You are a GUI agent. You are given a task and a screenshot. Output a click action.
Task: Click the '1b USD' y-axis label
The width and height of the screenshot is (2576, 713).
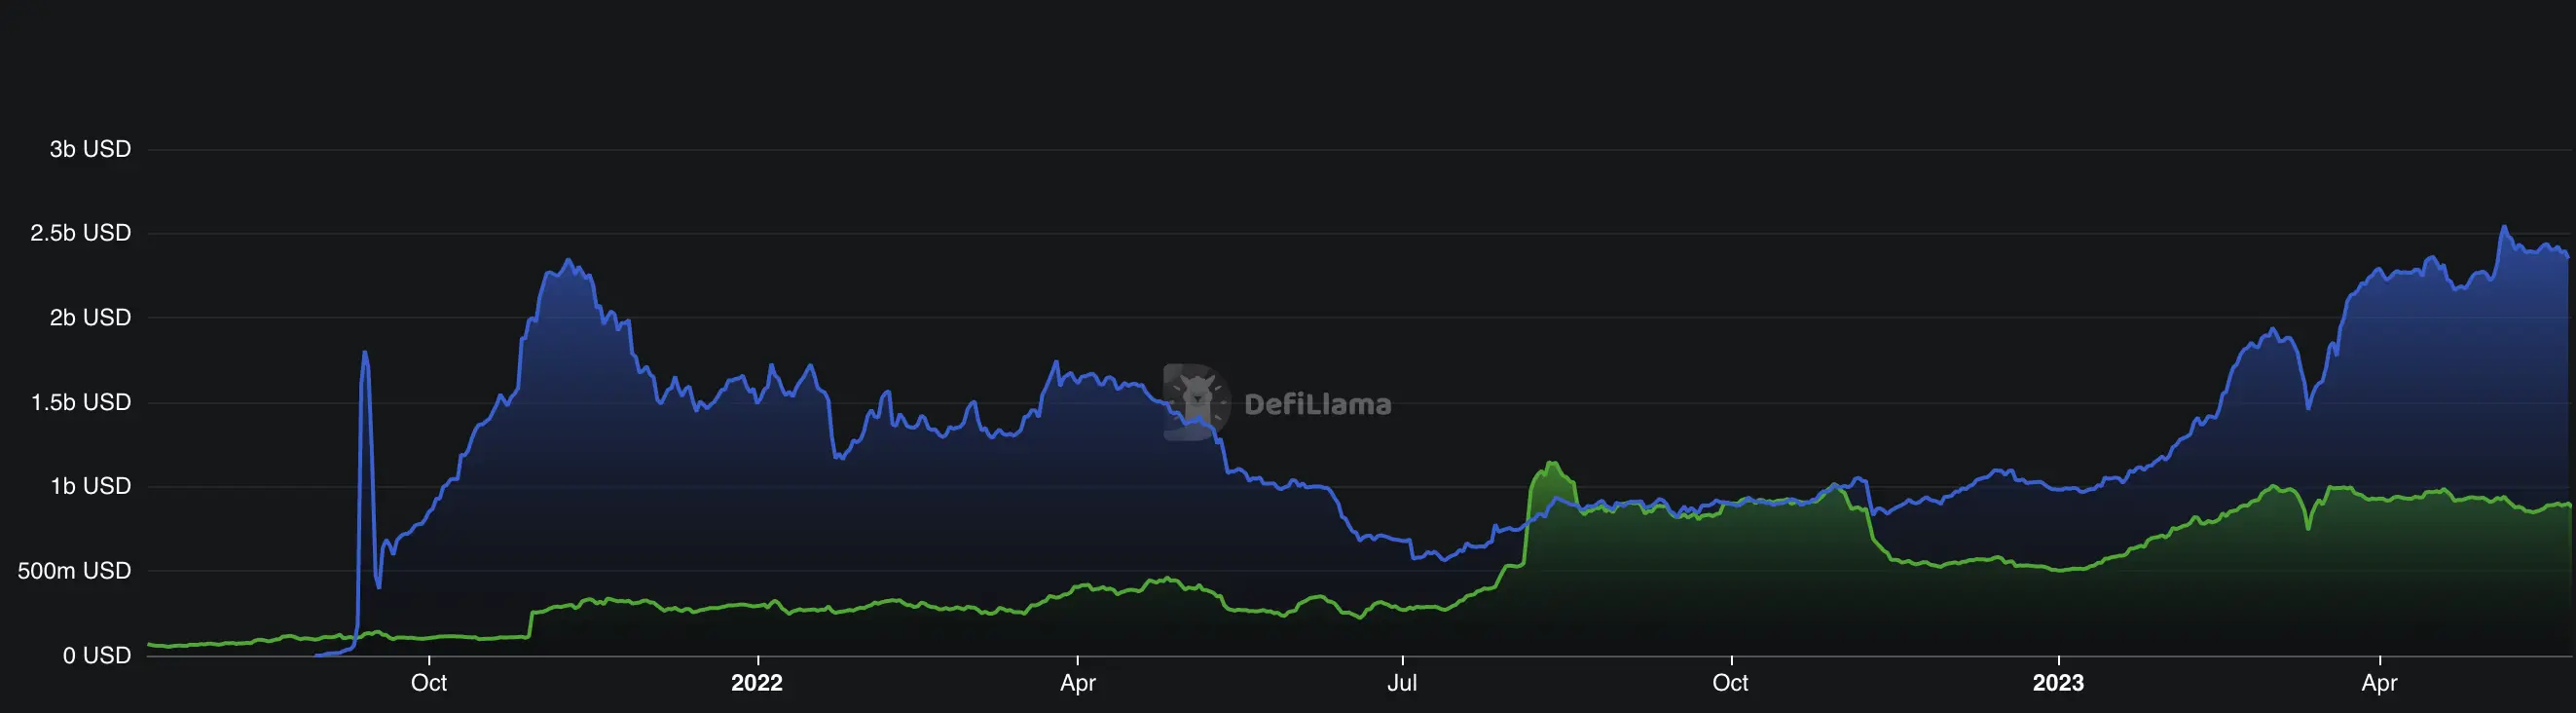tap(90, 486)
